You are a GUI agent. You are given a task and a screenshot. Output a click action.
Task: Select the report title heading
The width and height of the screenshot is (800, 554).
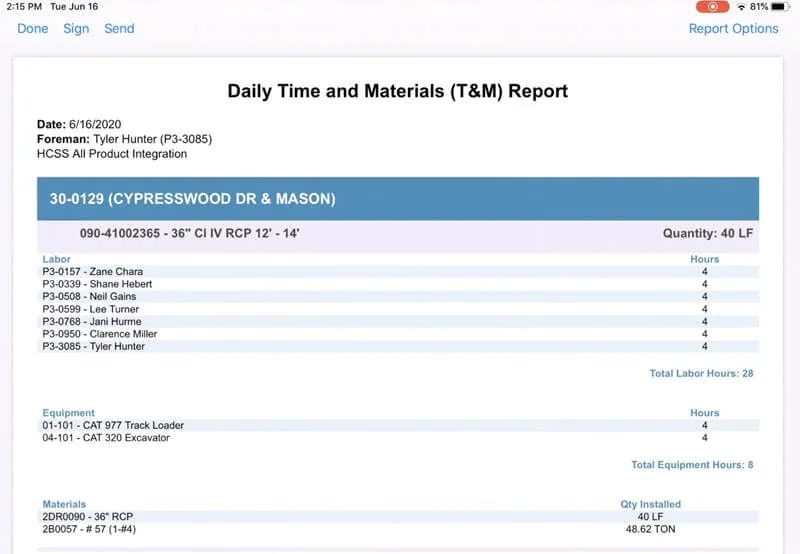(x=397, y=91)
